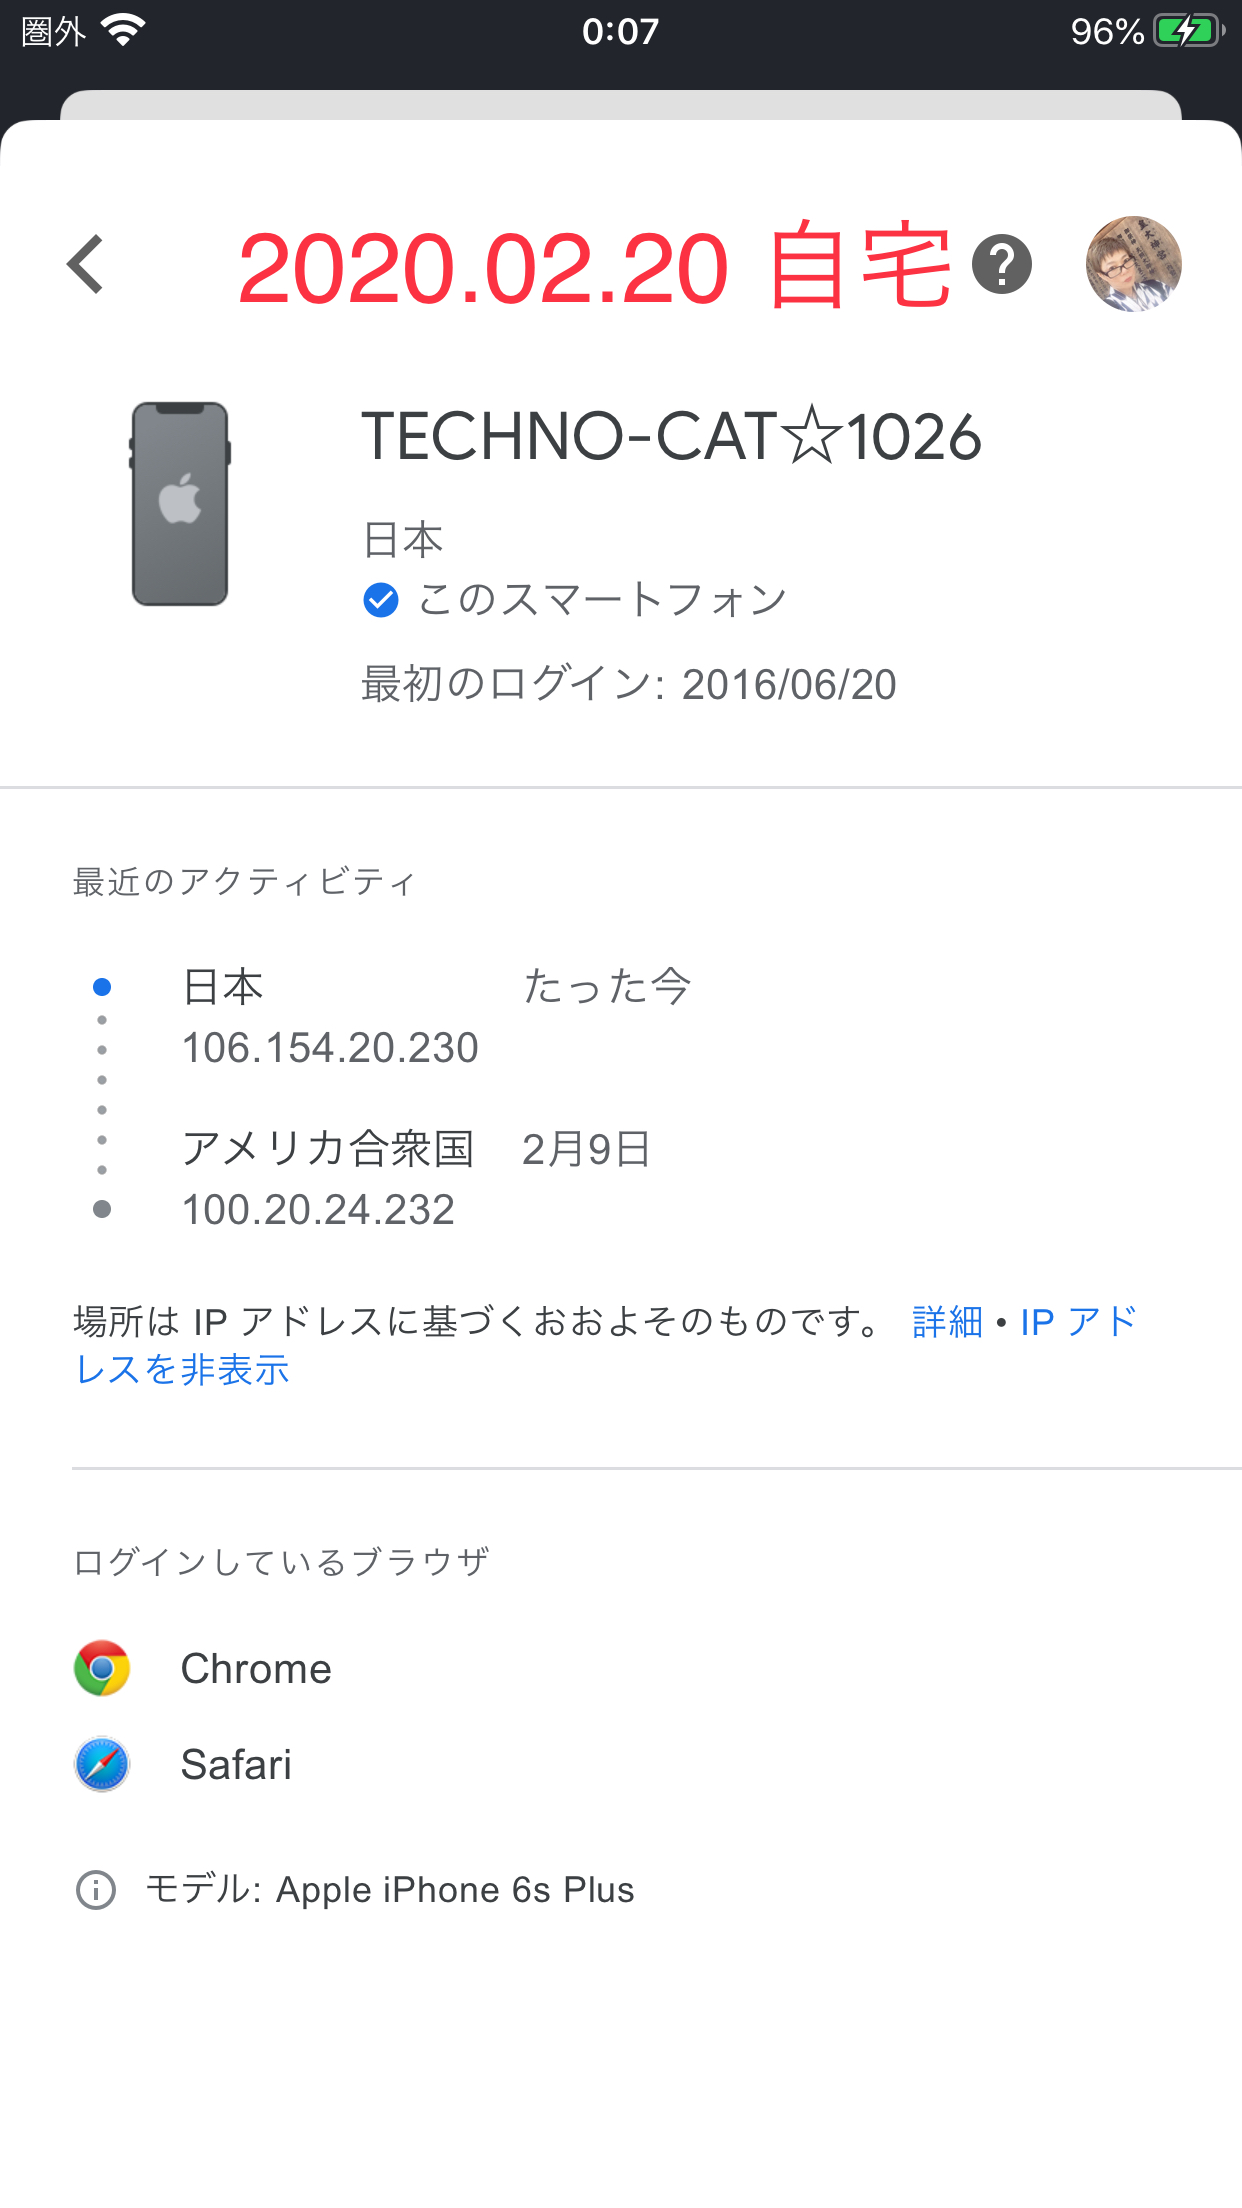Screen dimensions: 1242x2208
Task: Tap the Chrome browser label
Action: (256, 1669)
